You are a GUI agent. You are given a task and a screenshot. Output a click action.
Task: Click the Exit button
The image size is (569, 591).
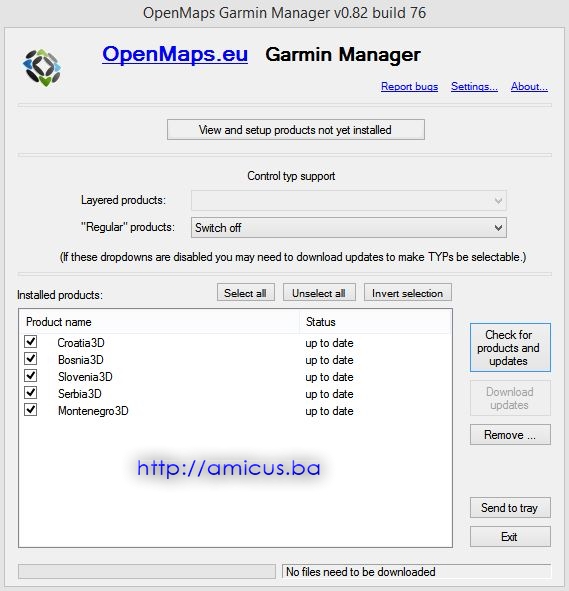click(x=510, y=537)
